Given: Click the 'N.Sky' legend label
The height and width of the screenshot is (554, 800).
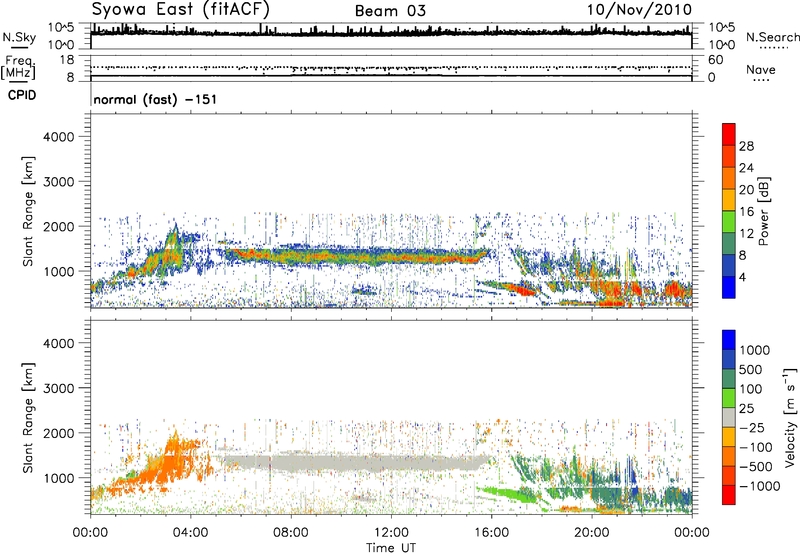Looking at the screenshot, I should [x=19, y=37].
